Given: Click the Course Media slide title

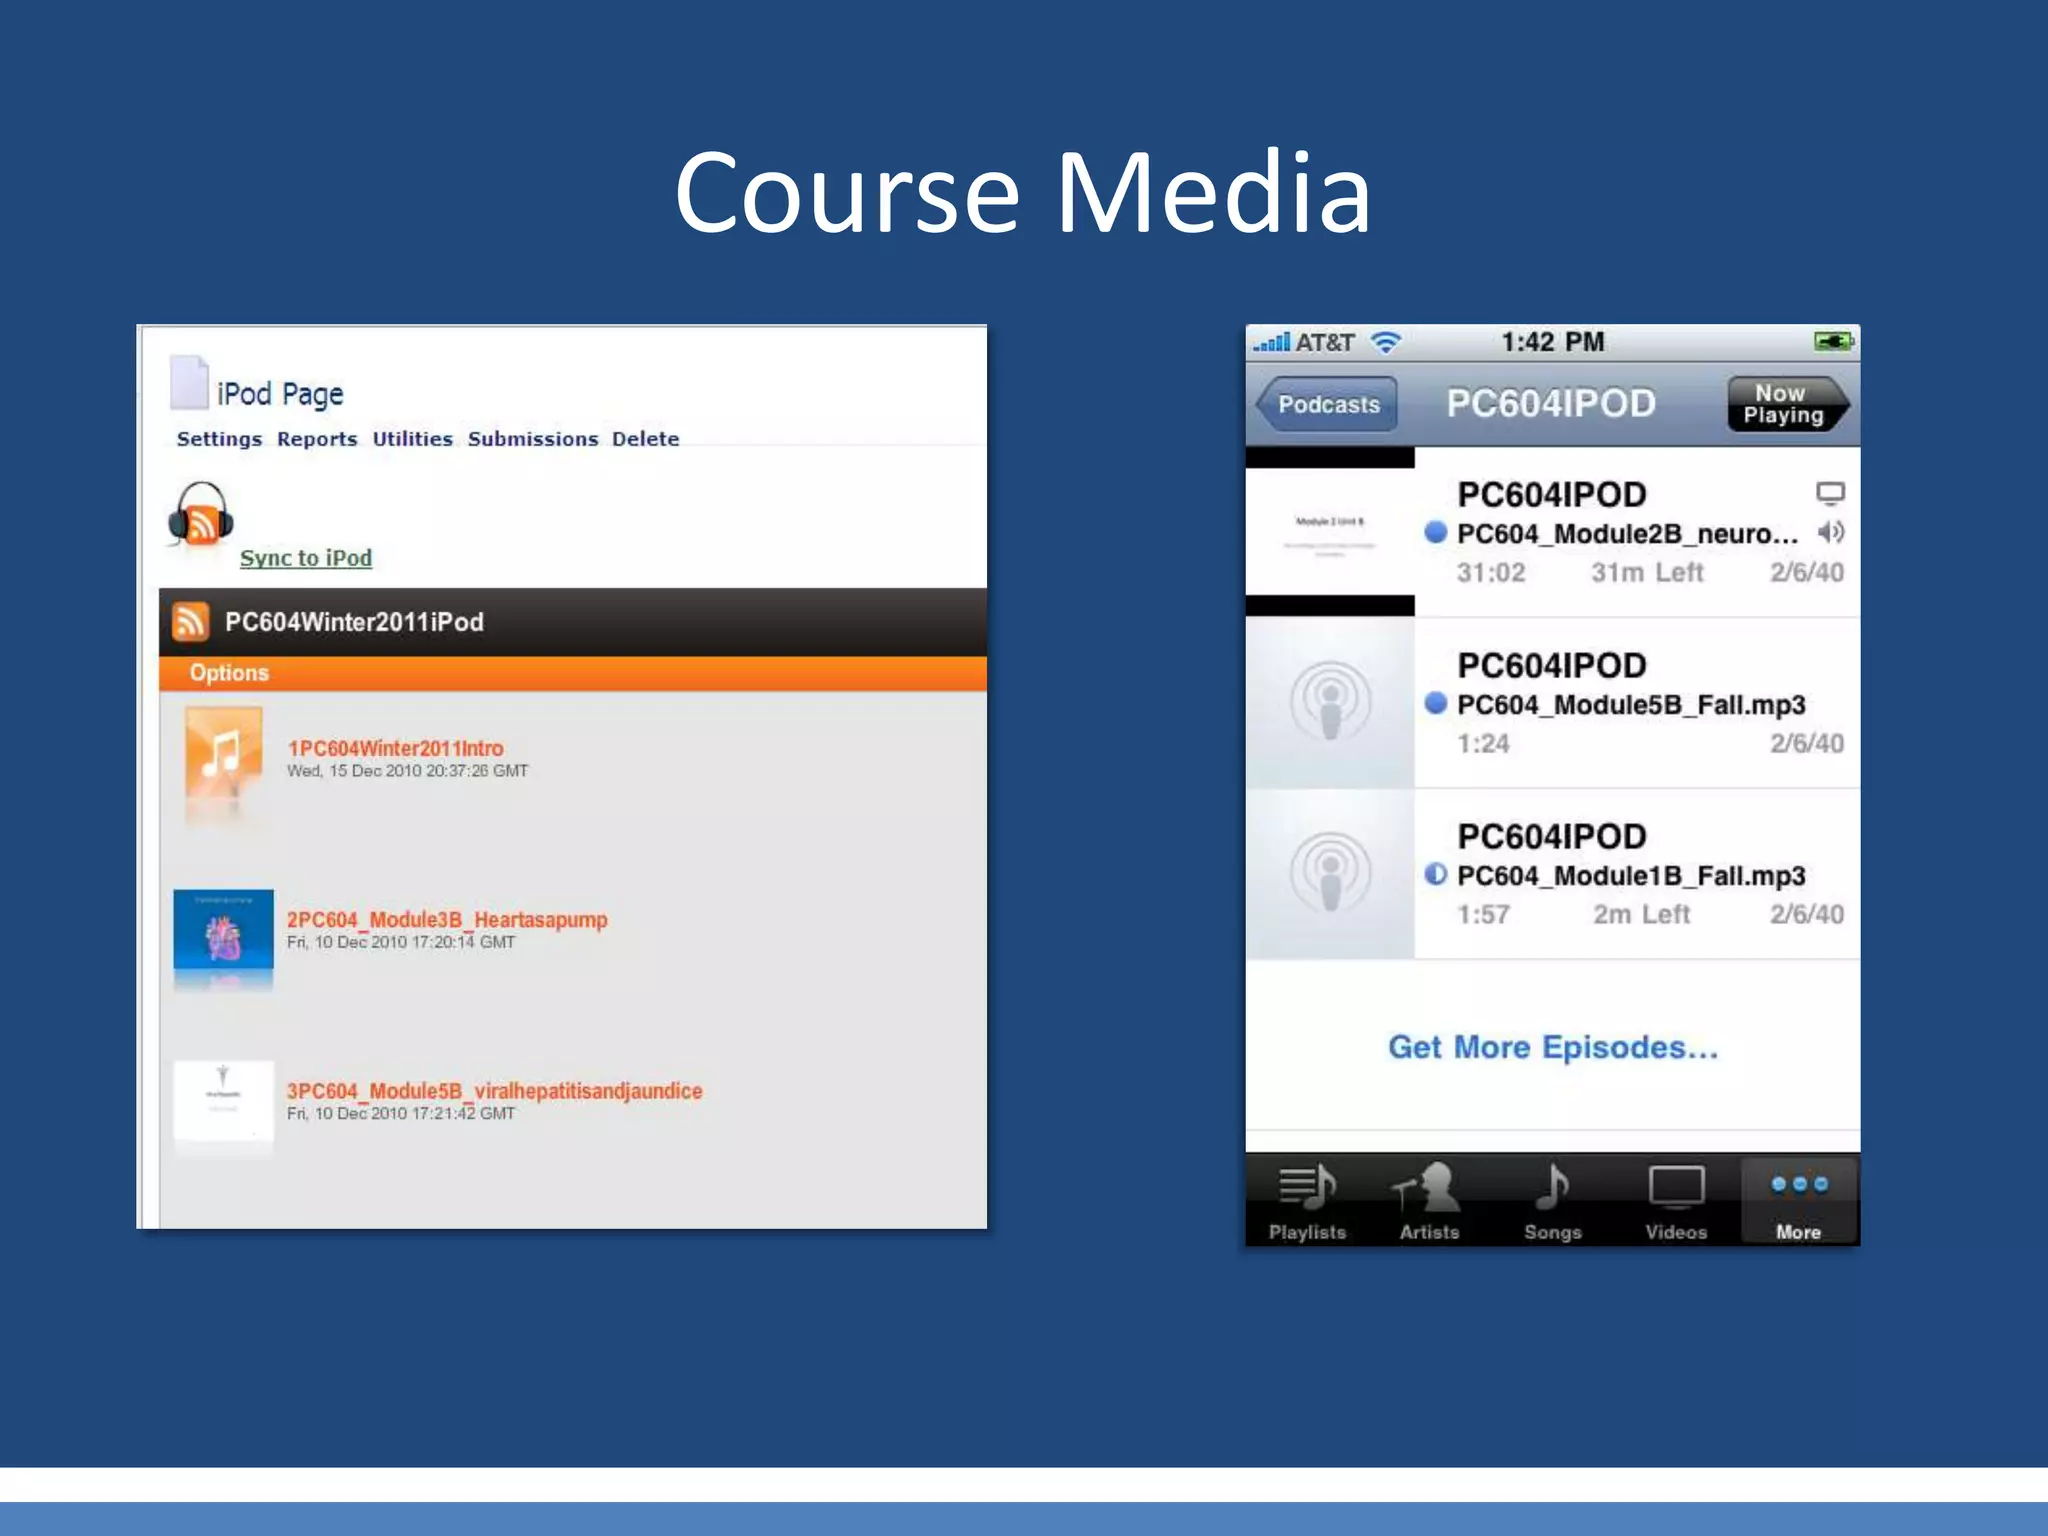Looking at the screenshot, I should (1023, 191).
